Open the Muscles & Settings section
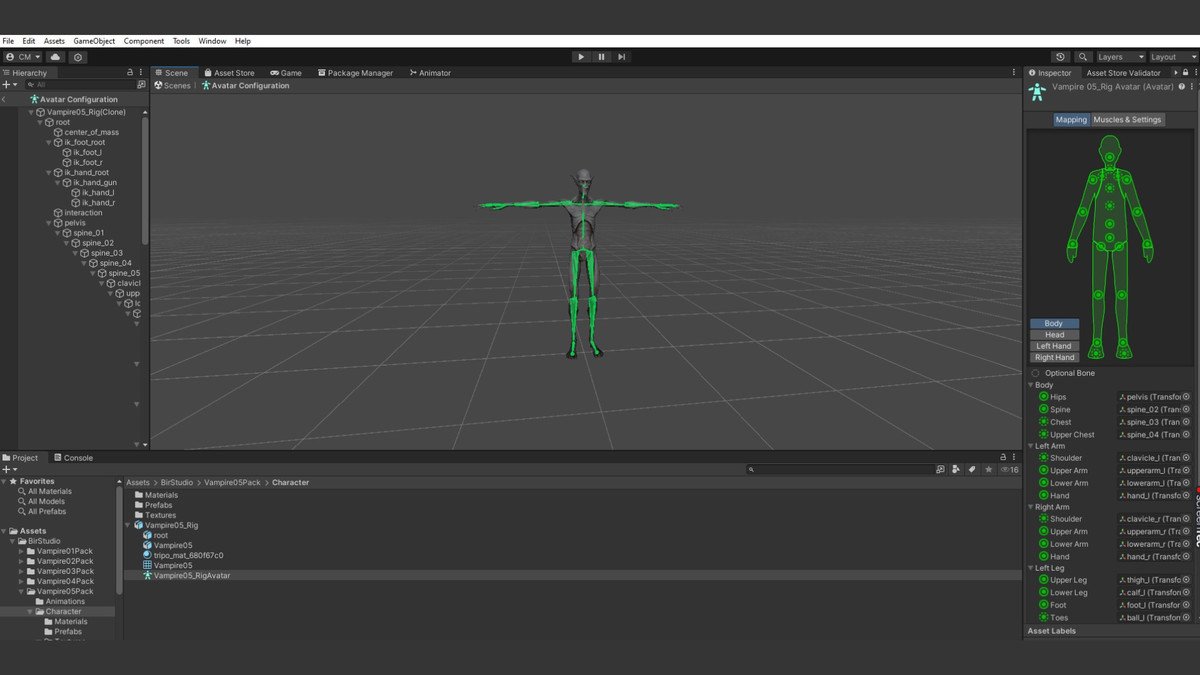The height and width of the screenshot is (675, 1200). (1127, 119)
